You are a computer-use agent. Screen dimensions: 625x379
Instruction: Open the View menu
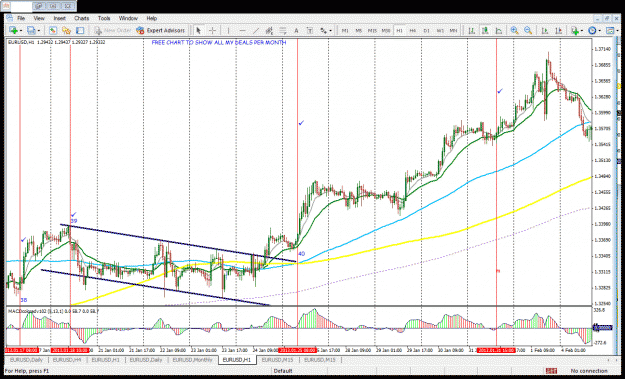tap(39, 18)
